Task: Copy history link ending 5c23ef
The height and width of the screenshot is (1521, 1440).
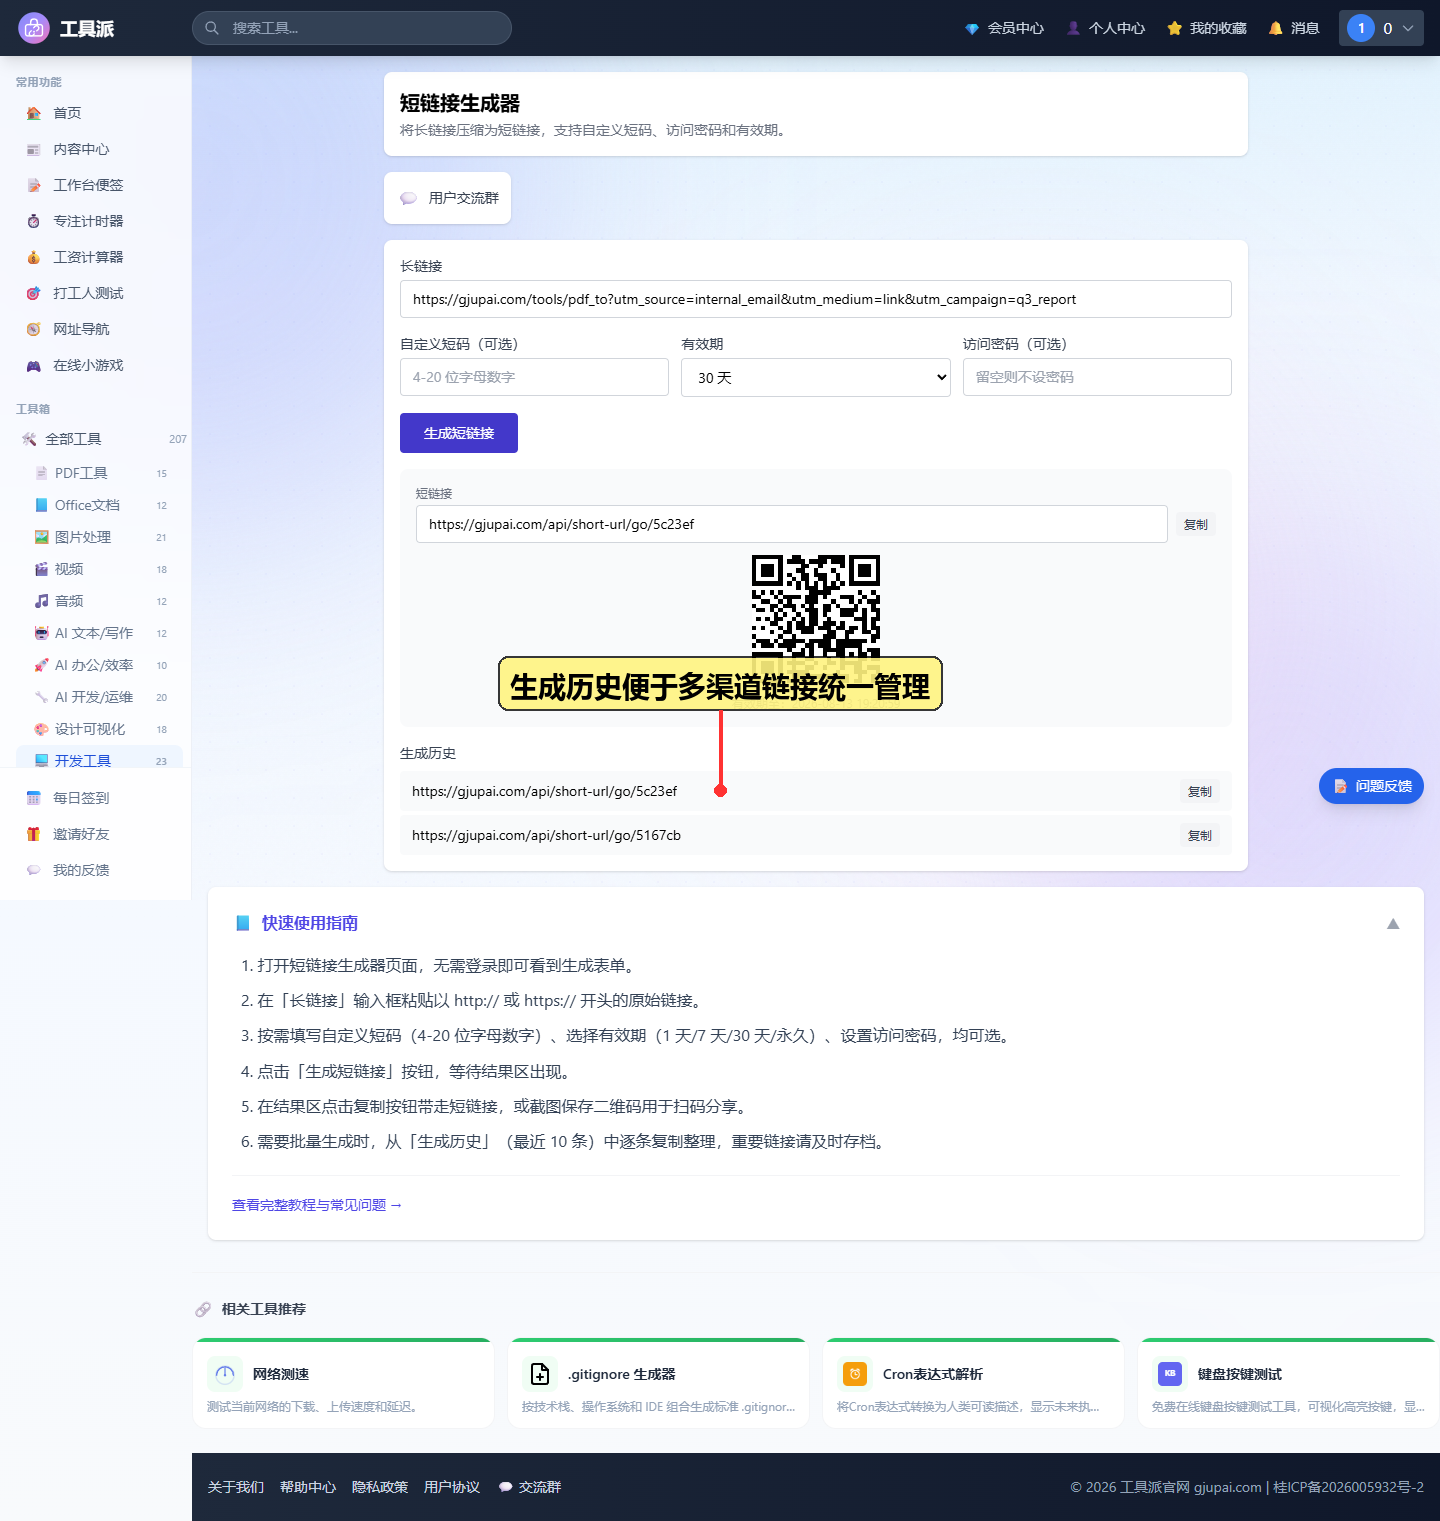Action: coord(1200,791)
